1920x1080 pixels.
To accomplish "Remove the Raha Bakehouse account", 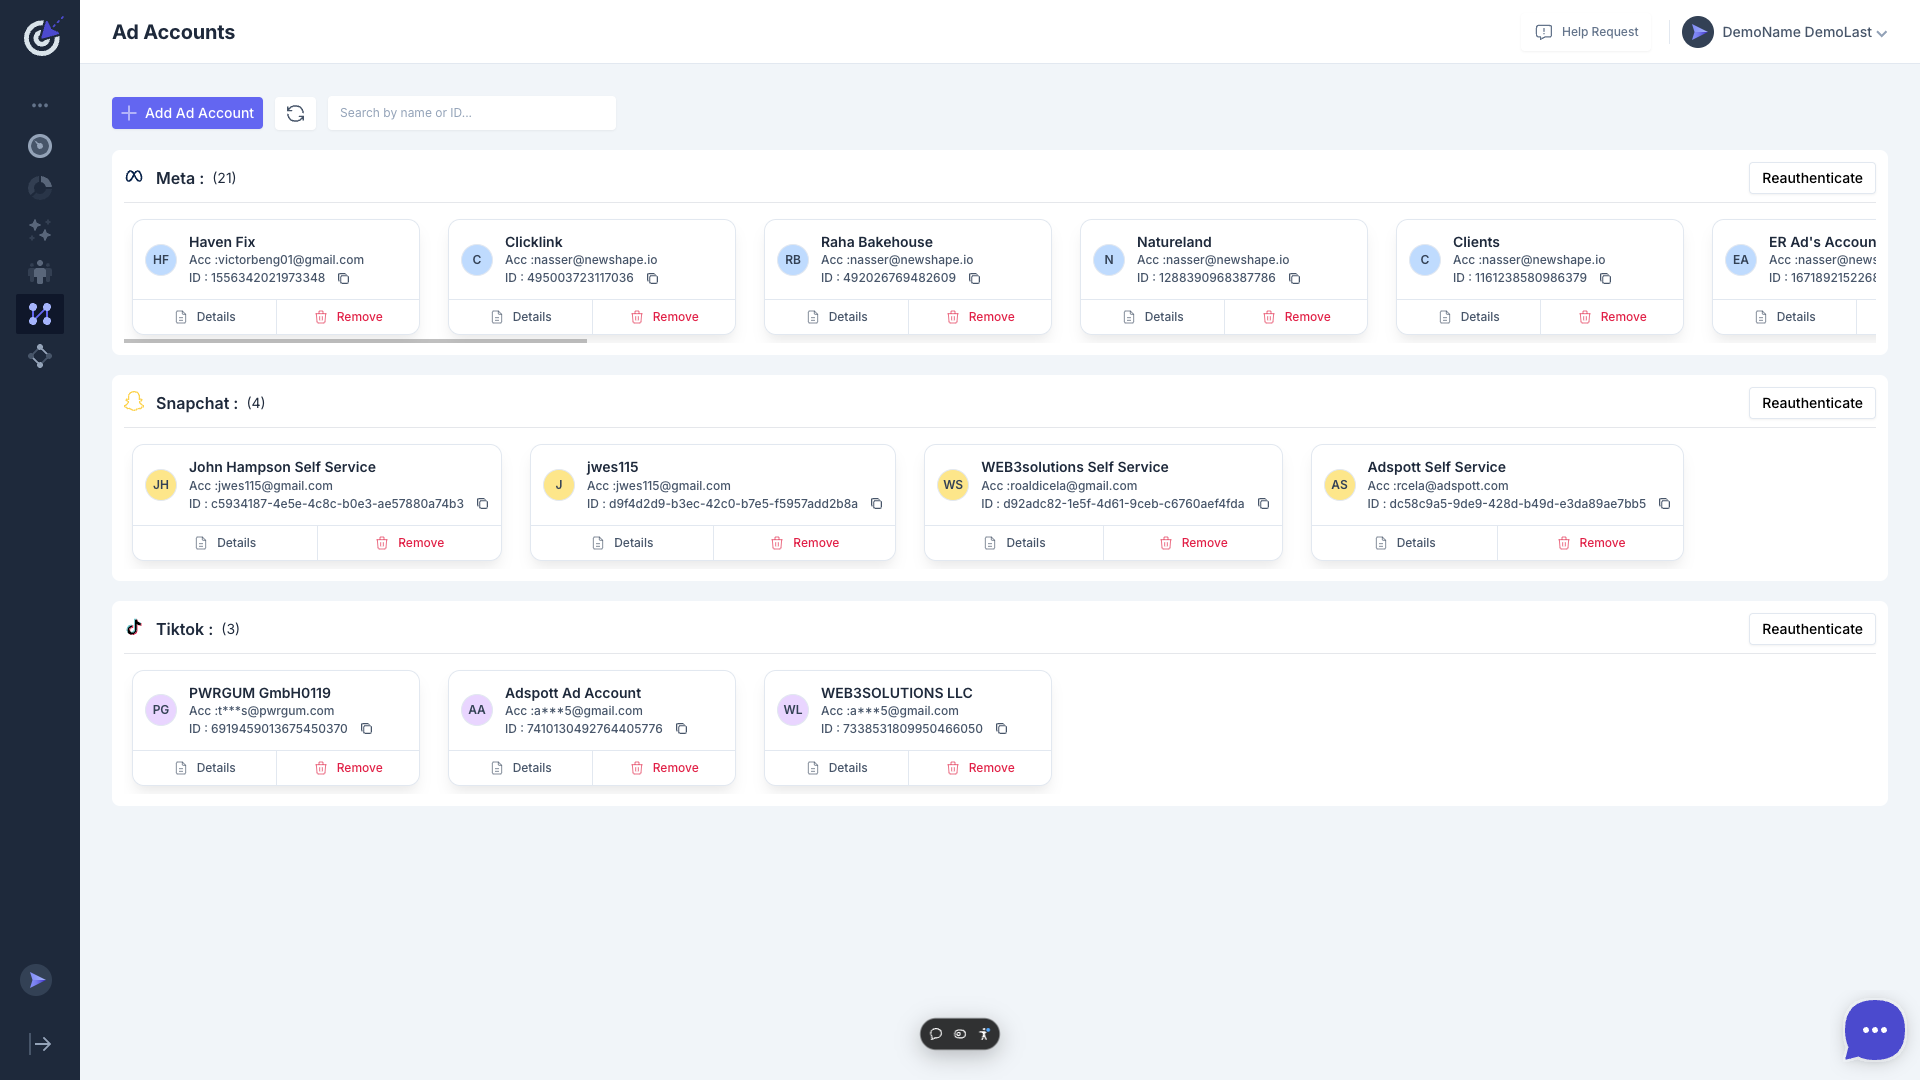I will (980, 317).
